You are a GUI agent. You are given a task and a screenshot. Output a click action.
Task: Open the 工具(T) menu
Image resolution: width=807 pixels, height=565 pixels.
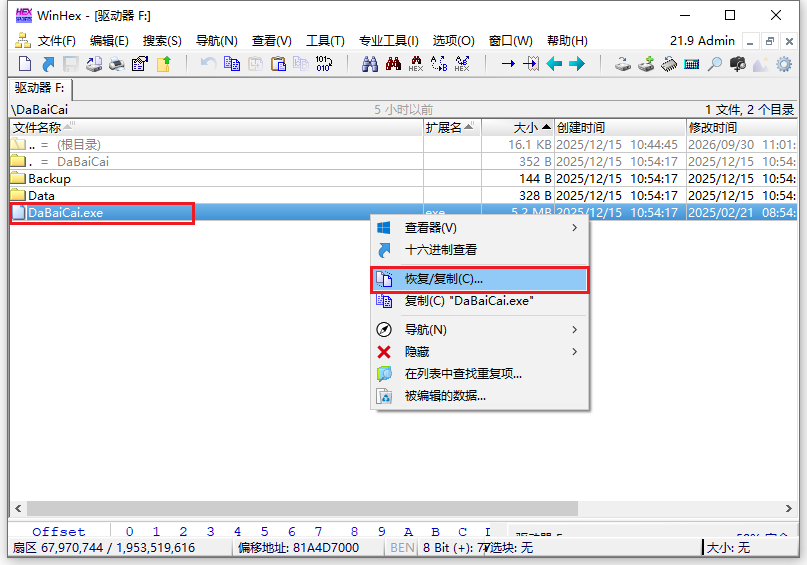tap(325, 41)
